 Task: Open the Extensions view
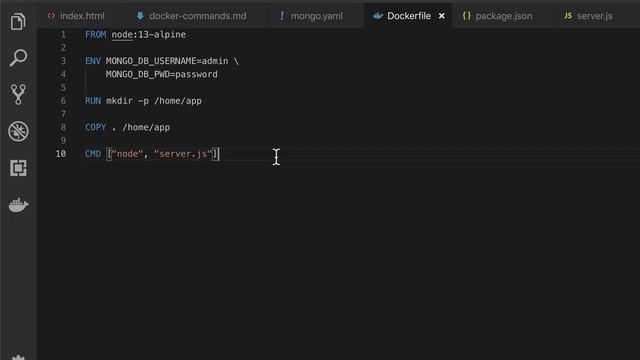tap(18, 168)
